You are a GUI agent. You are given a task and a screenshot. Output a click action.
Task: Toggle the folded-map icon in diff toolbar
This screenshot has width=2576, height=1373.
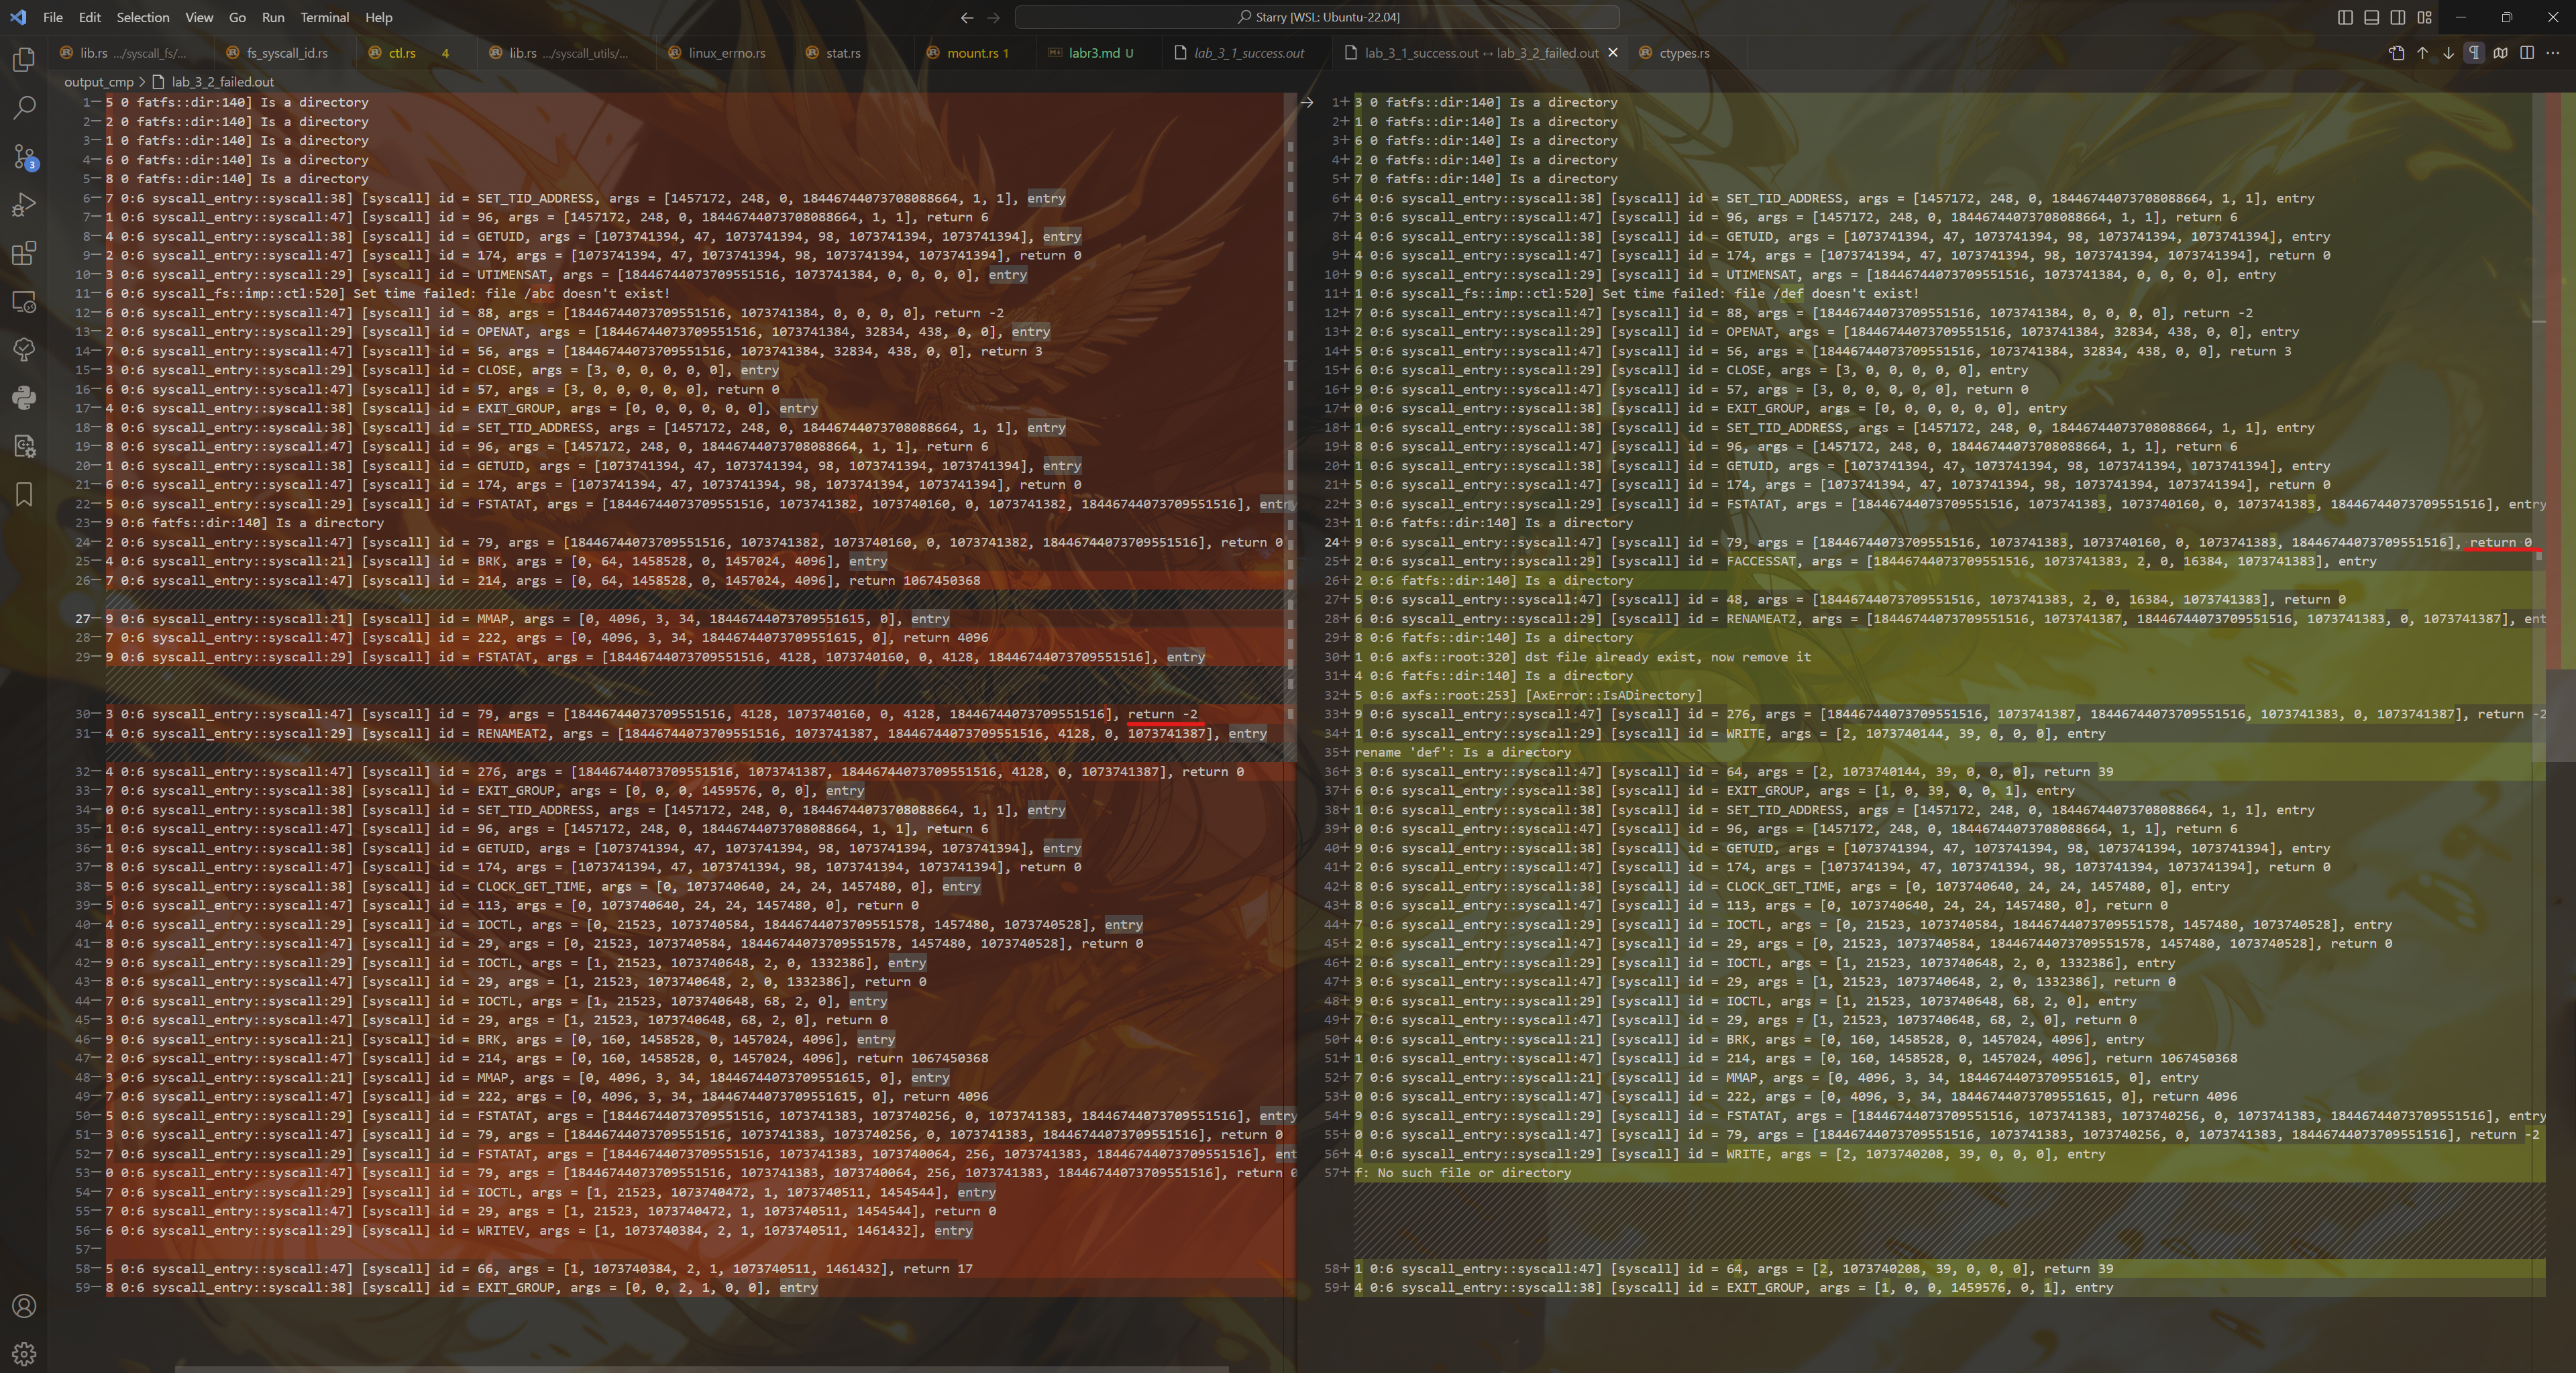tap(2500, 53)
